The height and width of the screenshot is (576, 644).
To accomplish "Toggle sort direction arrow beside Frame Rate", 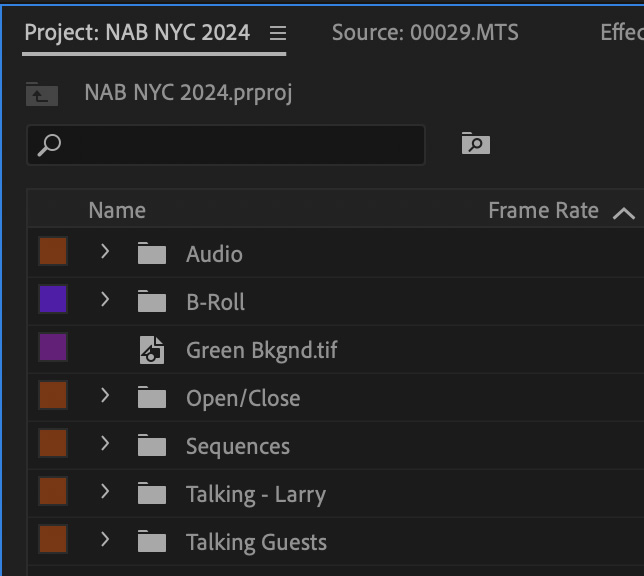I will (x=624, y=213).
